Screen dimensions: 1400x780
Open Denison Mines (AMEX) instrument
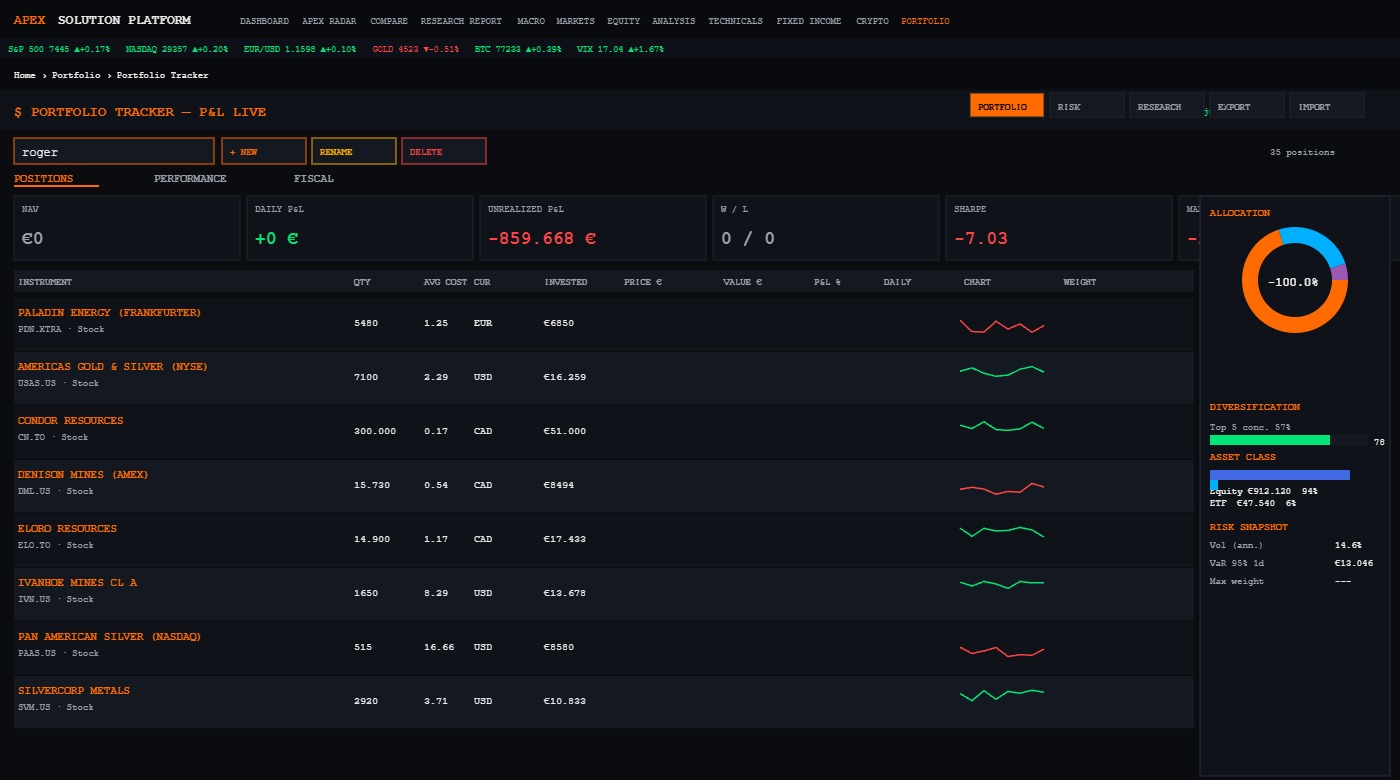click(x=83, y=475)
